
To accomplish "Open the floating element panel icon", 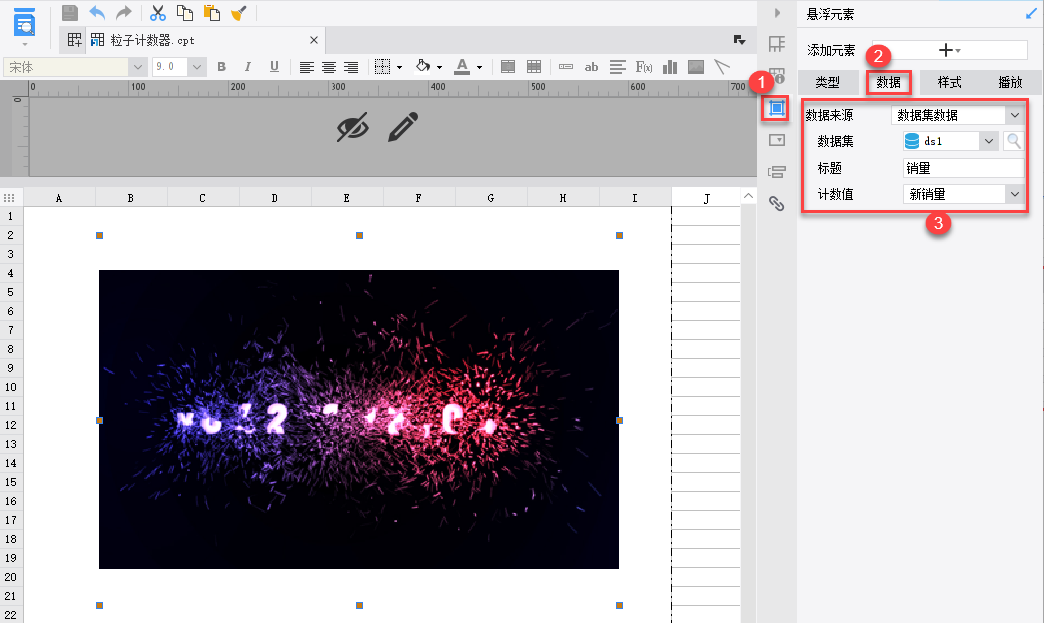I will (x=776, y=108).
